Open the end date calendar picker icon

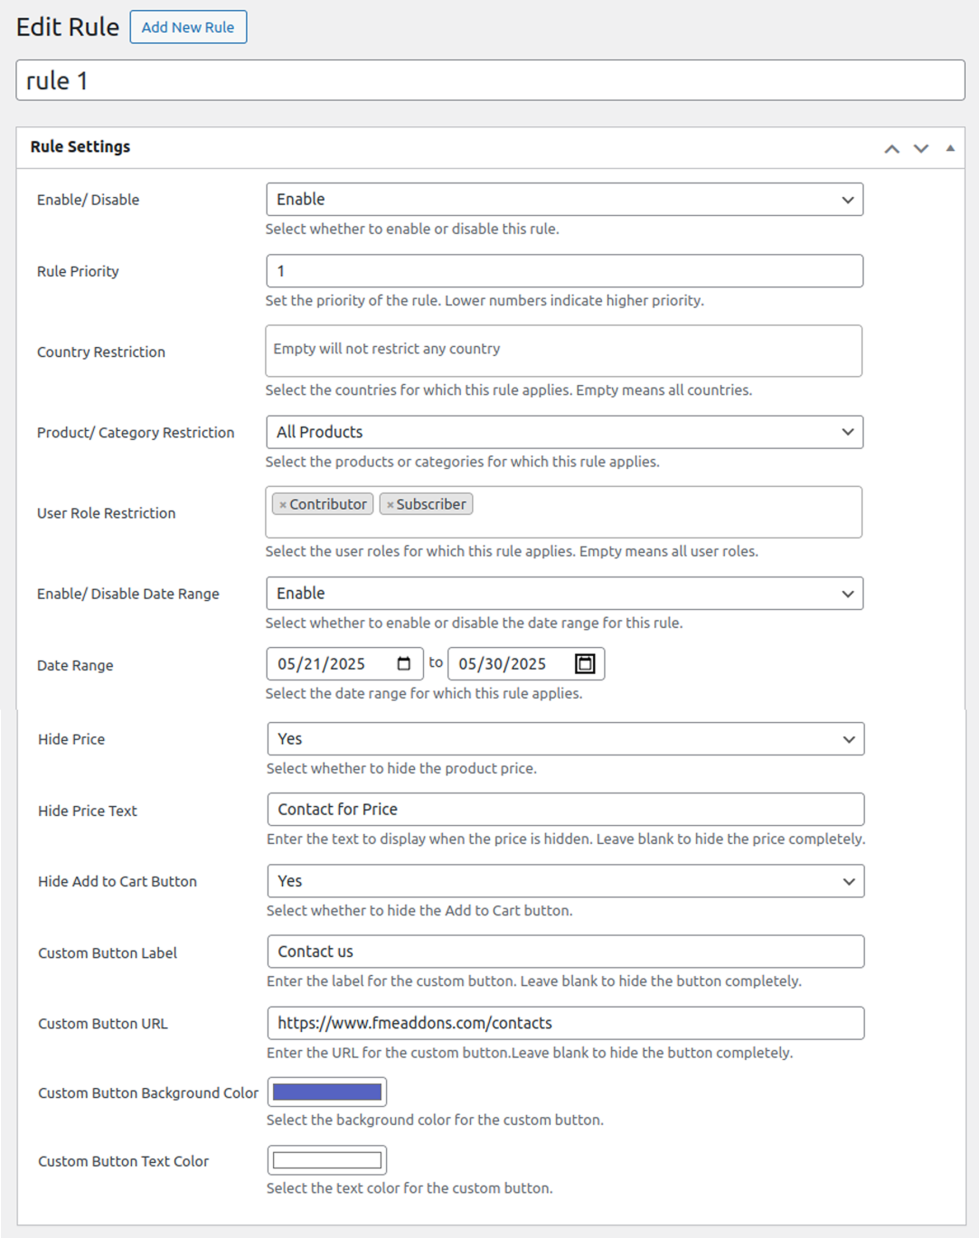pyautogui.click(x=585, y=664)
